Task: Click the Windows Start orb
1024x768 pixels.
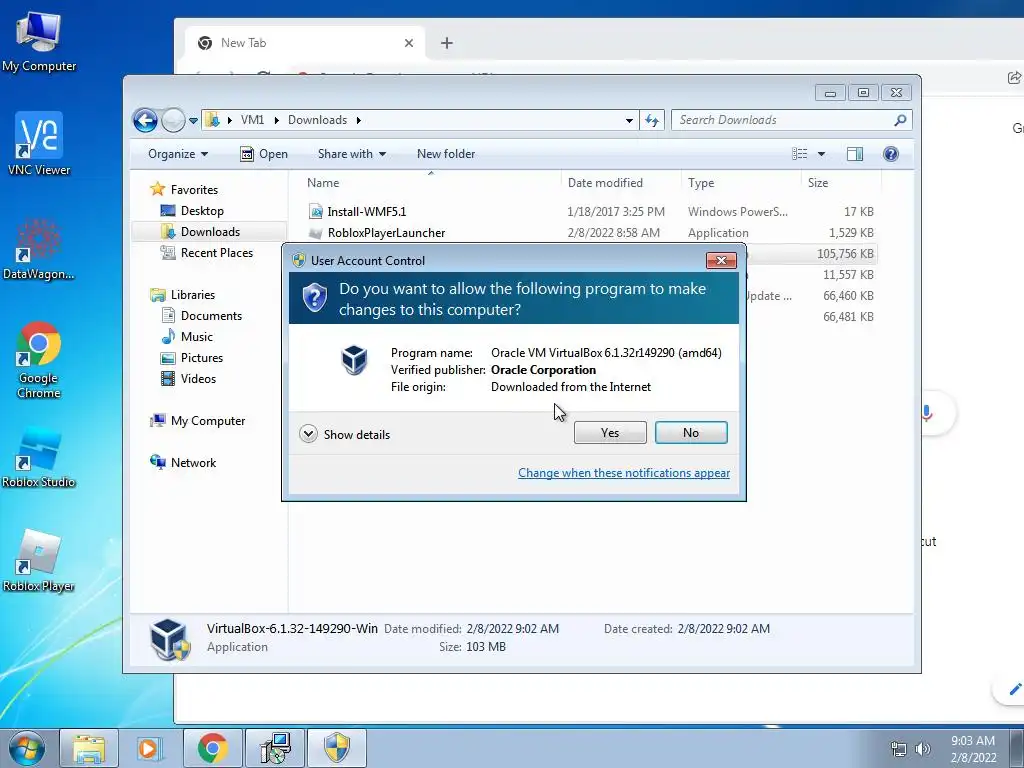Action: point(27,748)
